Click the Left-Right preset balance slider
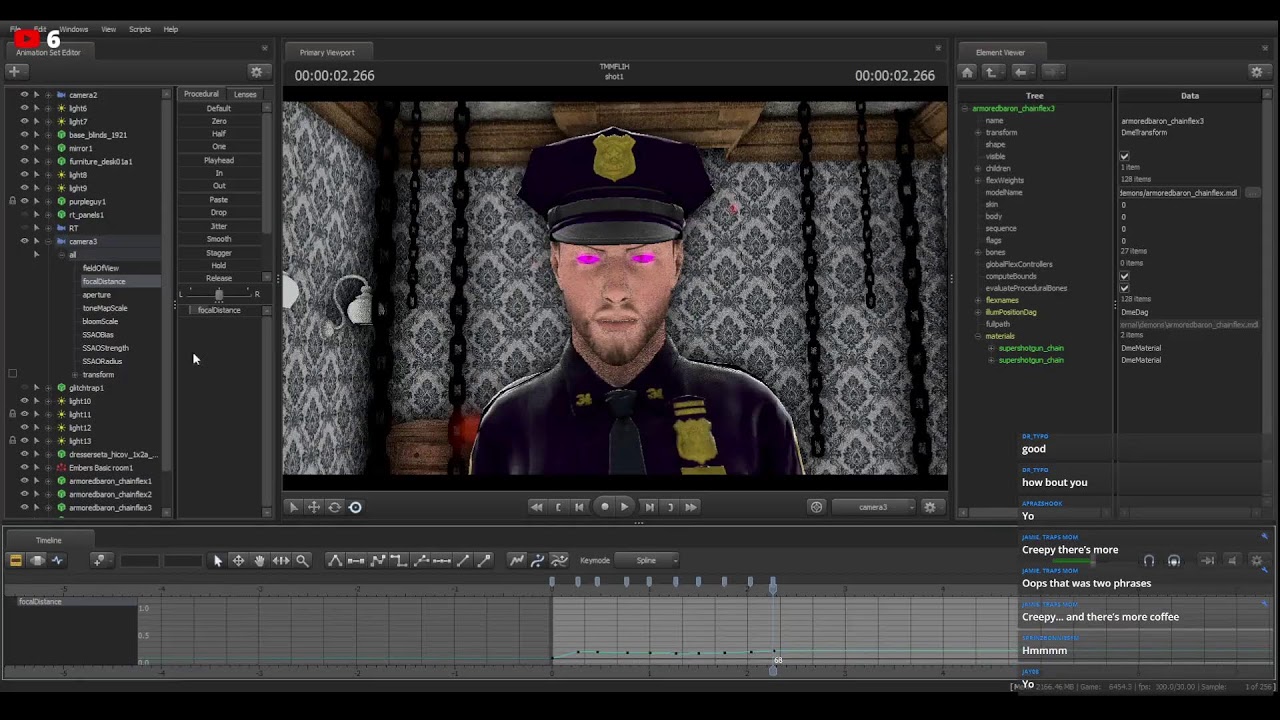This screenshot has height=720, width=1280. coord(219,294)
